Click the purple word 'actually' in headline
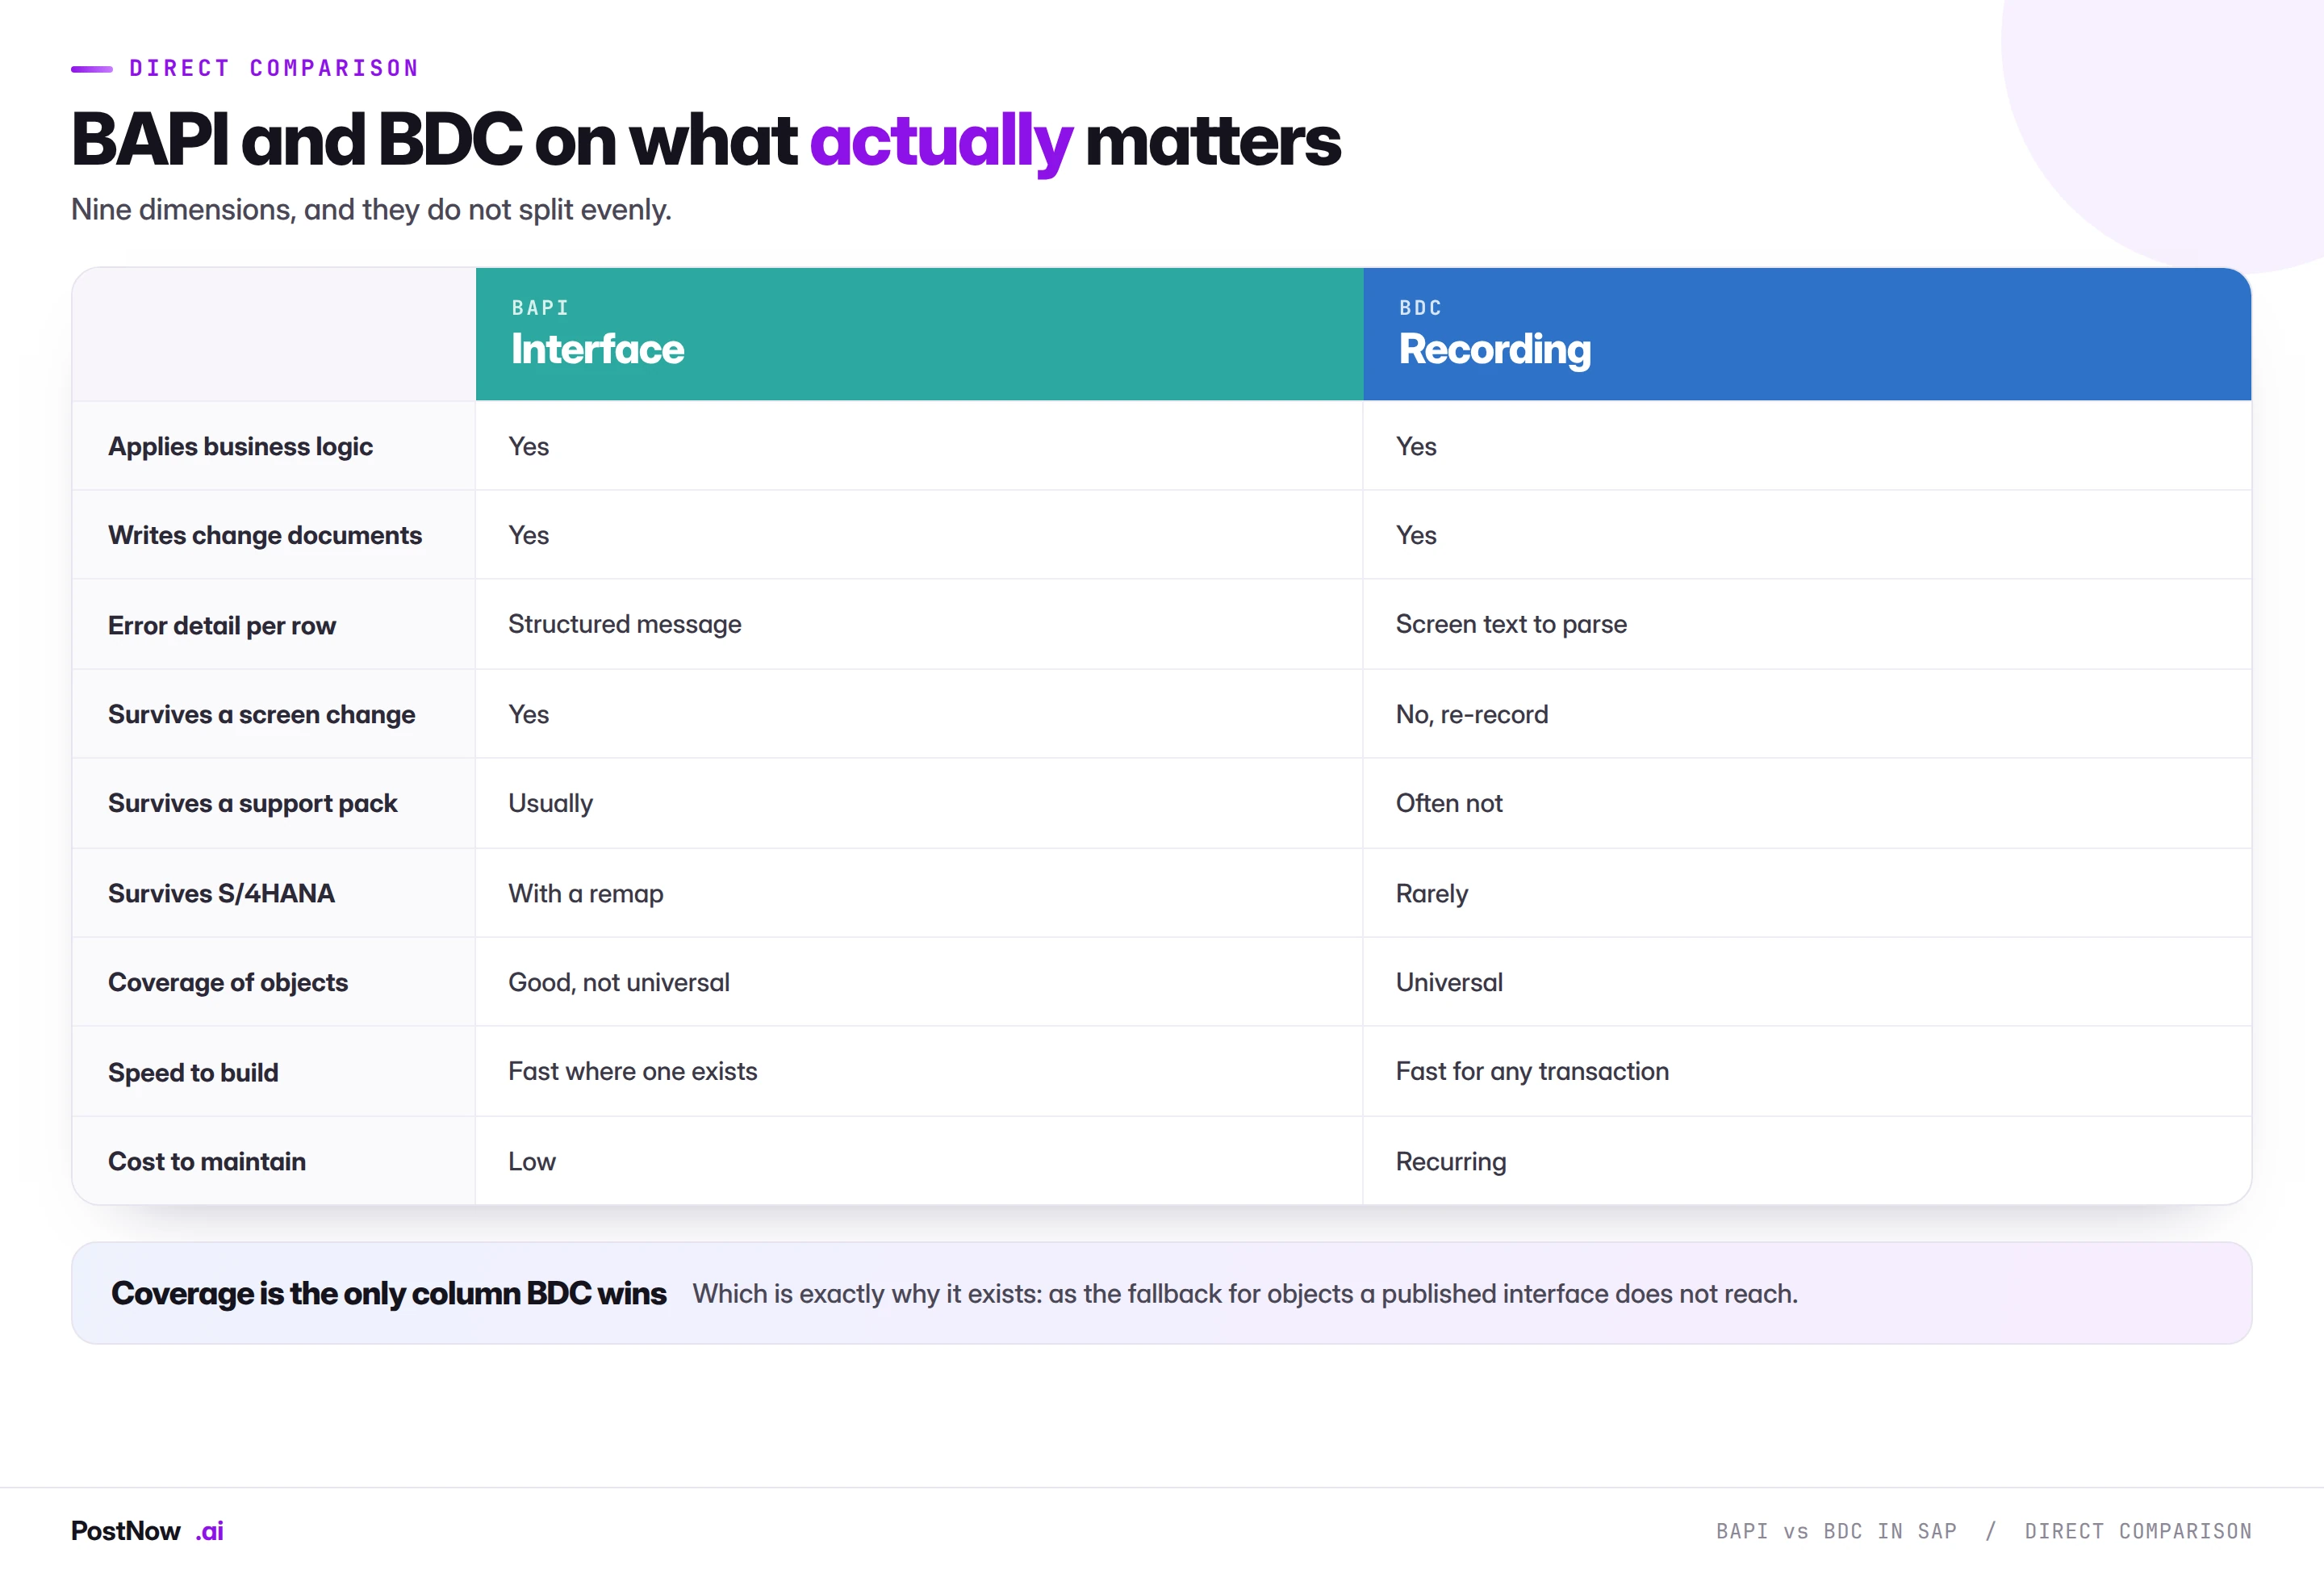The width and height of the screenshot is (2324, 1582). (x=940, y=142)
